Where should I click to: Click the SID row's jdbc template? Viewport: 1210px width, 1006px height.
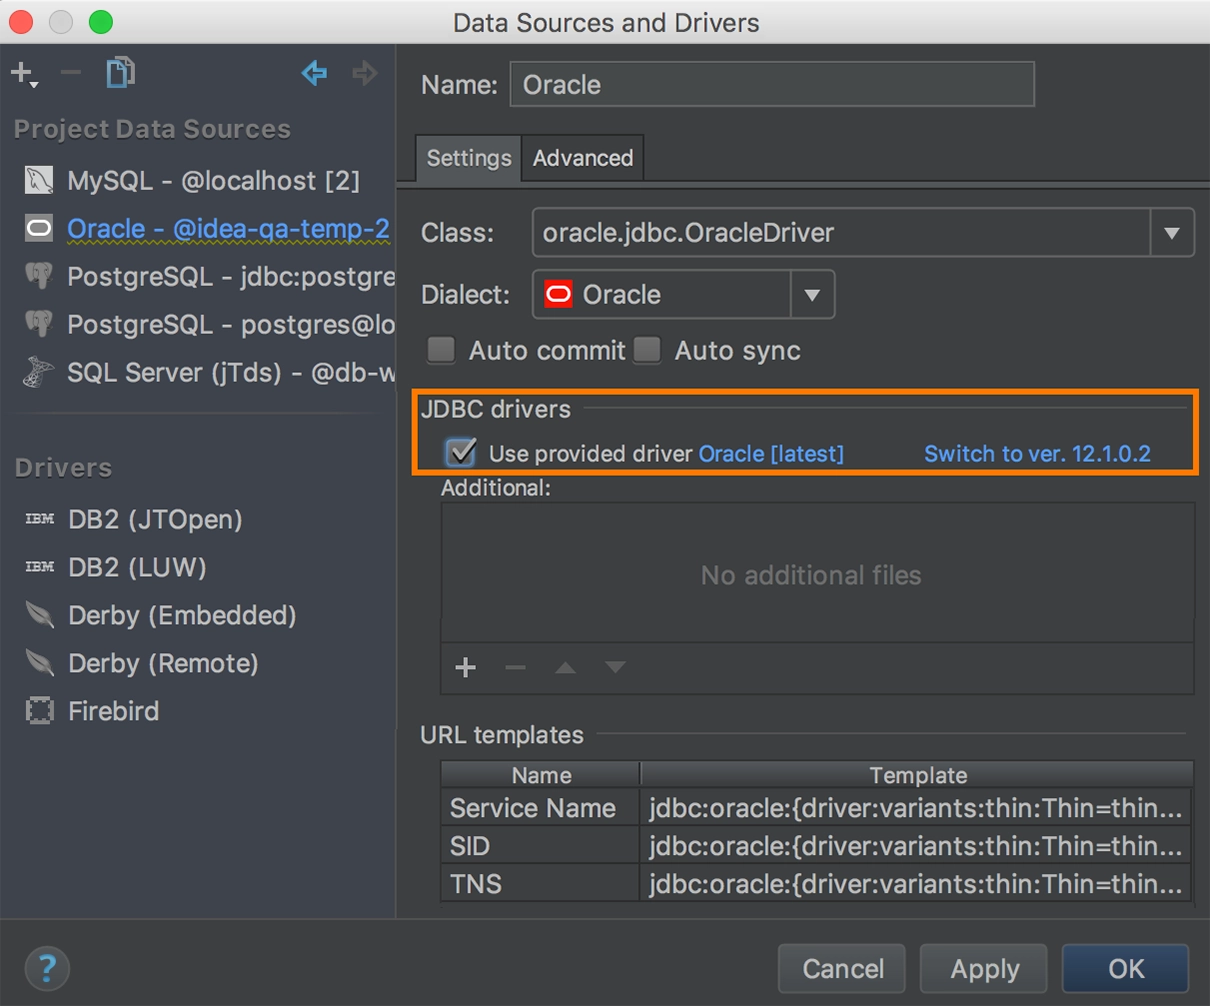(x=916, y=846)
